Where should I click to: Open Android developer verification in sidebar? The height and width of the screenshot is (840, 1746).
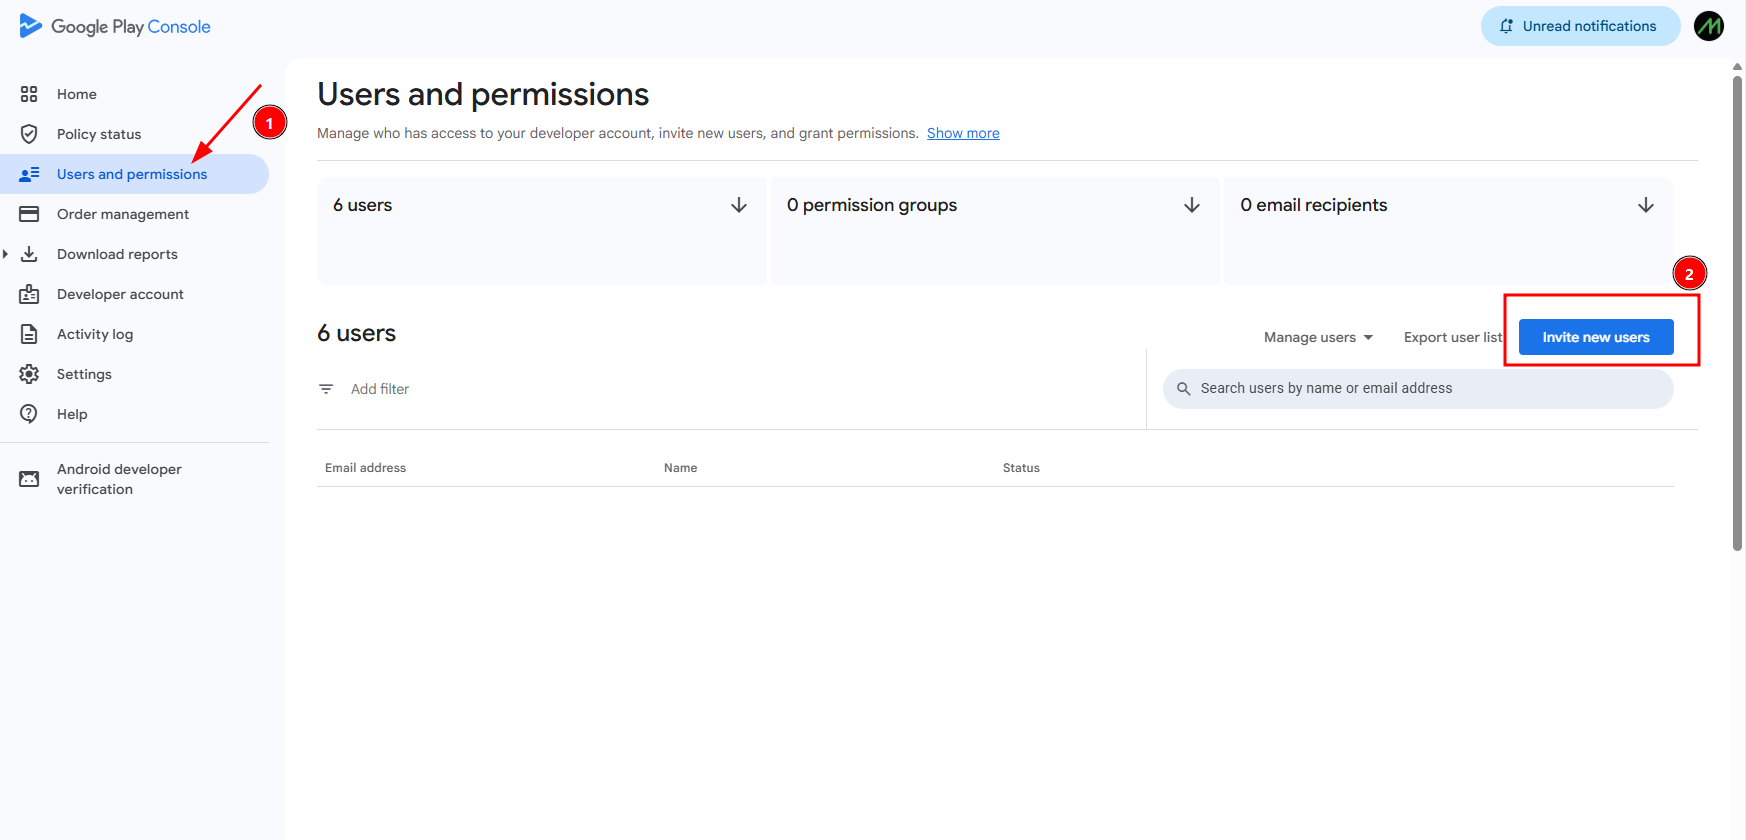135,479
